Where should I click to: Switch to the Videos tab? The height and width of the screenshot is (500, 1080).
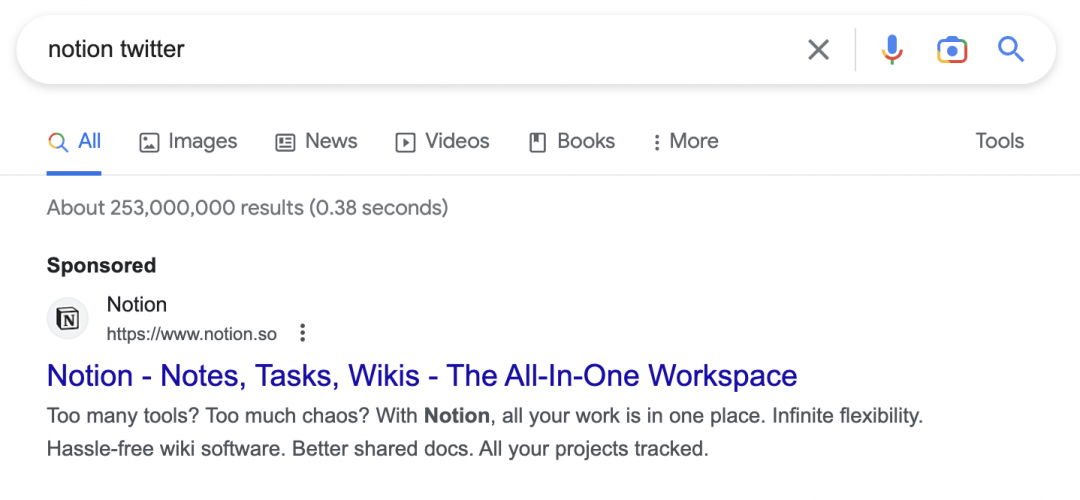click(443, 142)
